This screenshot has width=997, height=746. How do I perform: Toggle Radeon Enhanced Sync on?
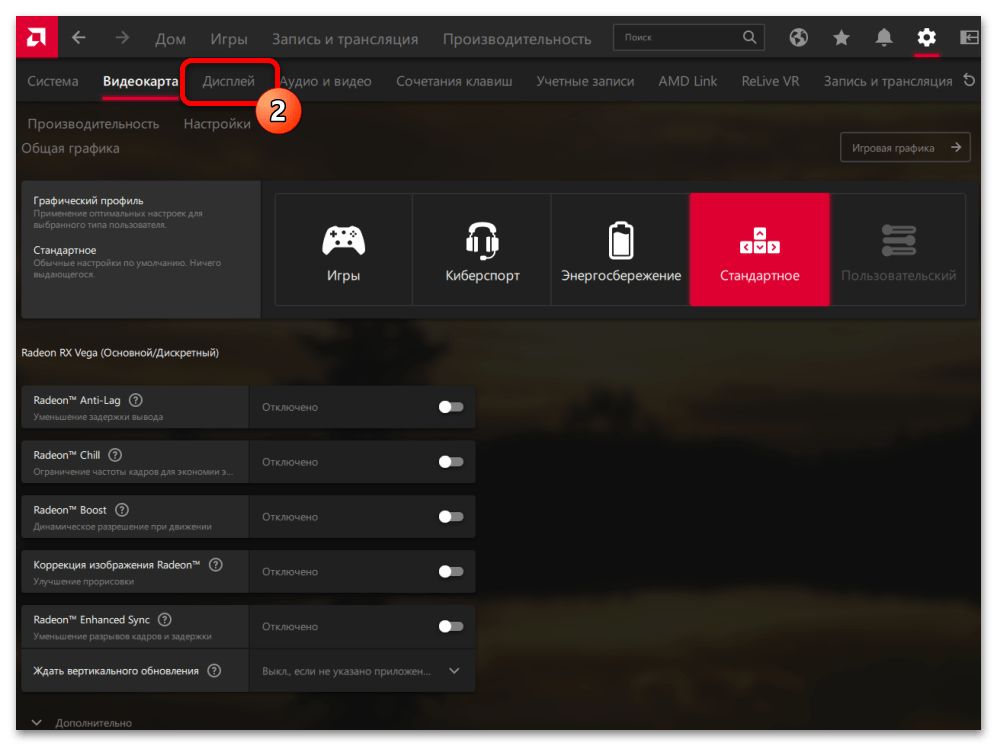pos(451,626)
